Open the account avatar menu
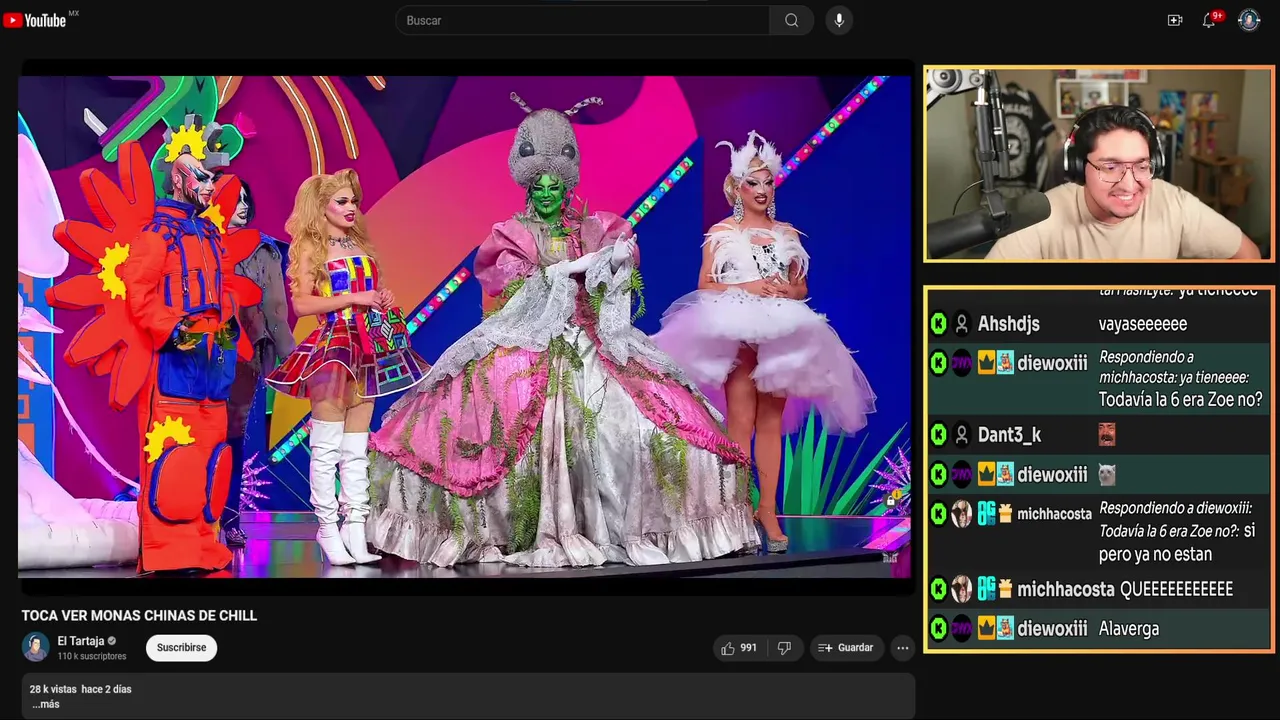The height and width of the screenshot is (720, 1280). [x=1249, y=20]
